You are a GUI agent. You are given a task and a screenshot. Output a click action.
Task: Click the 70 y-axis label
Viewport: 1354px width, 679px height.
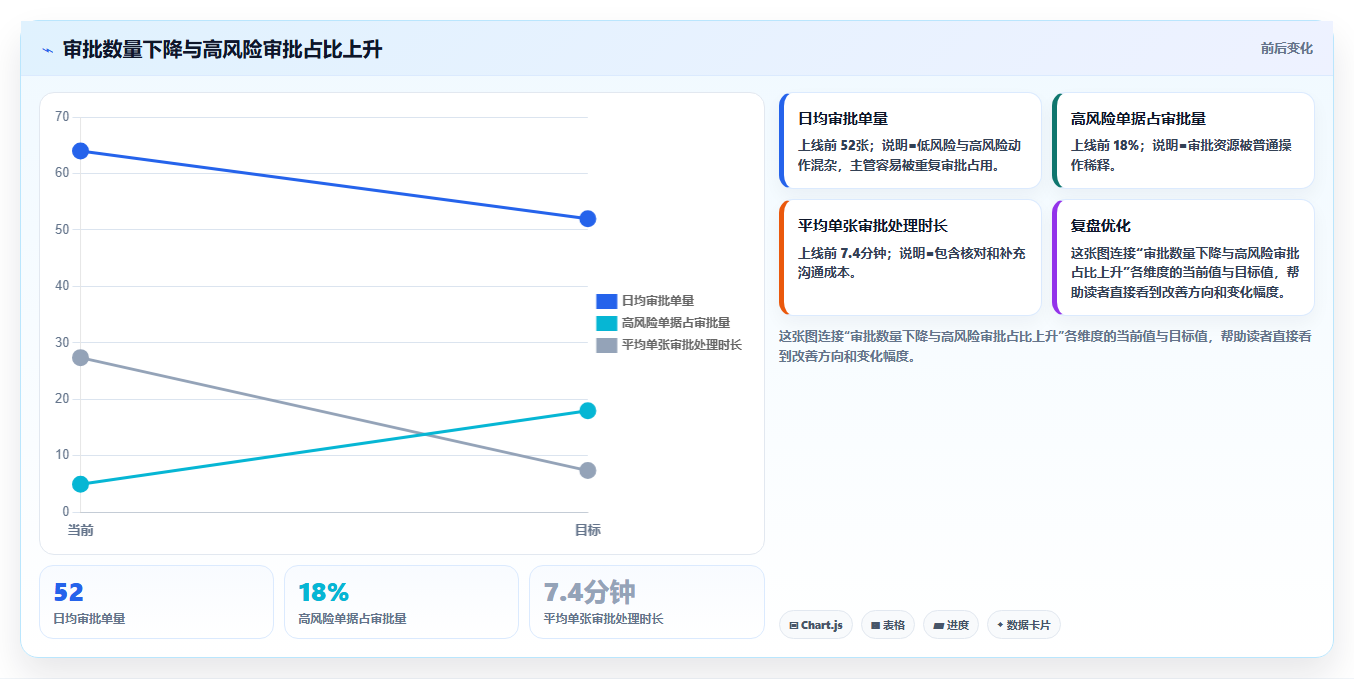pyautogui.click(x=62, y=117)
